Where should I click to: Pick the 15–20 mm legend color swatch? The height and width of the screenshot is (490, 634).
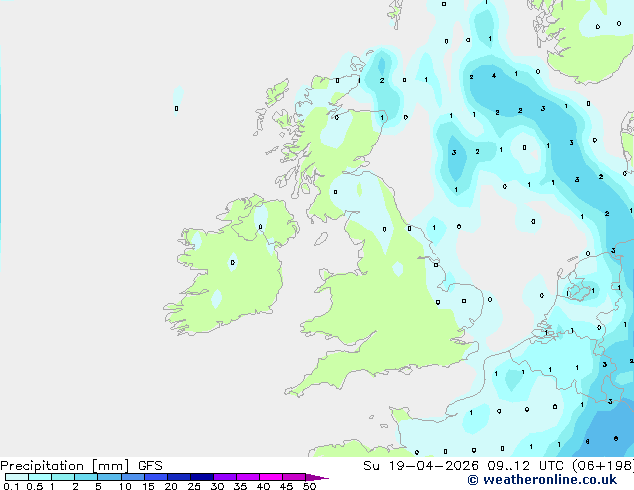(156, 477)
